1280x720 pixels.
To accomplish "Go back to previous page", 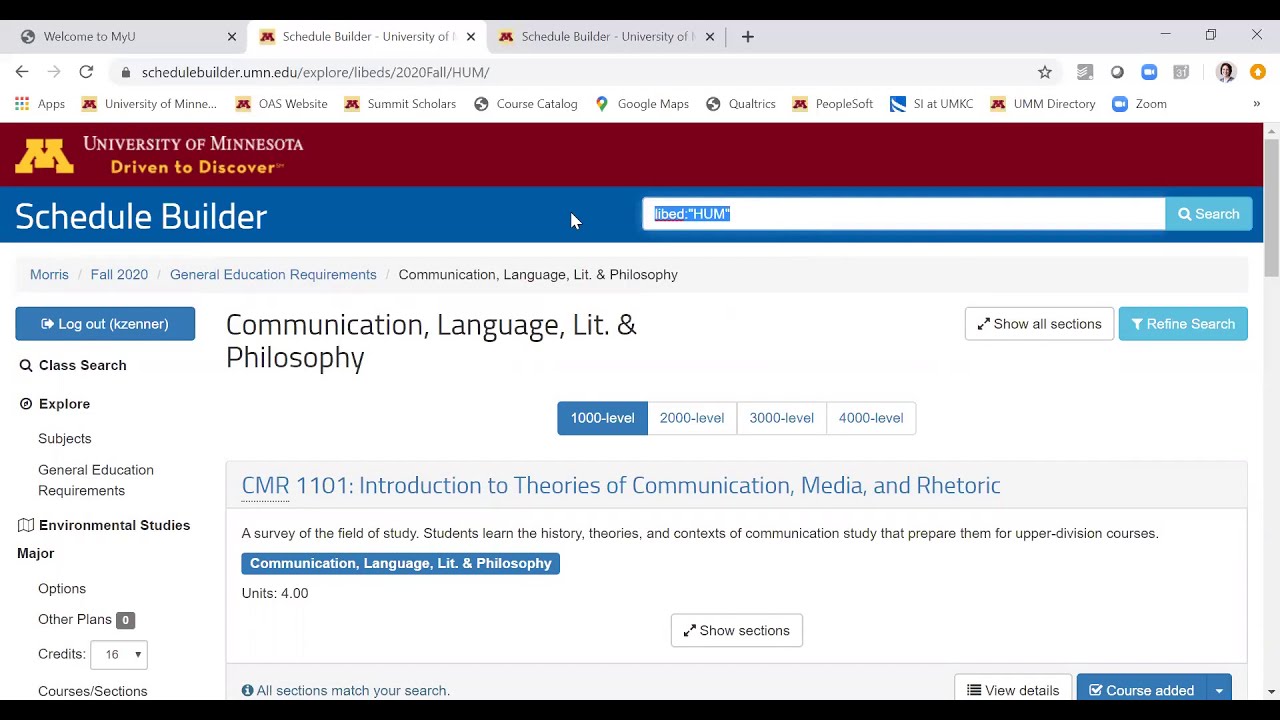I will [22, 72].
